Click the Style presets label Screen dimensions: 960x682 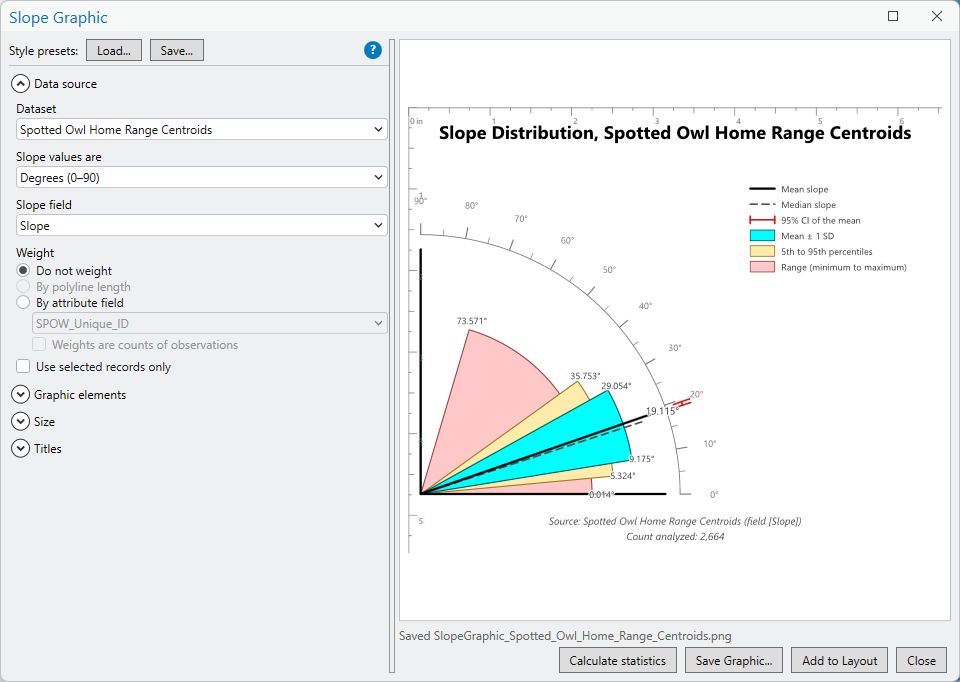click(43, 51)
